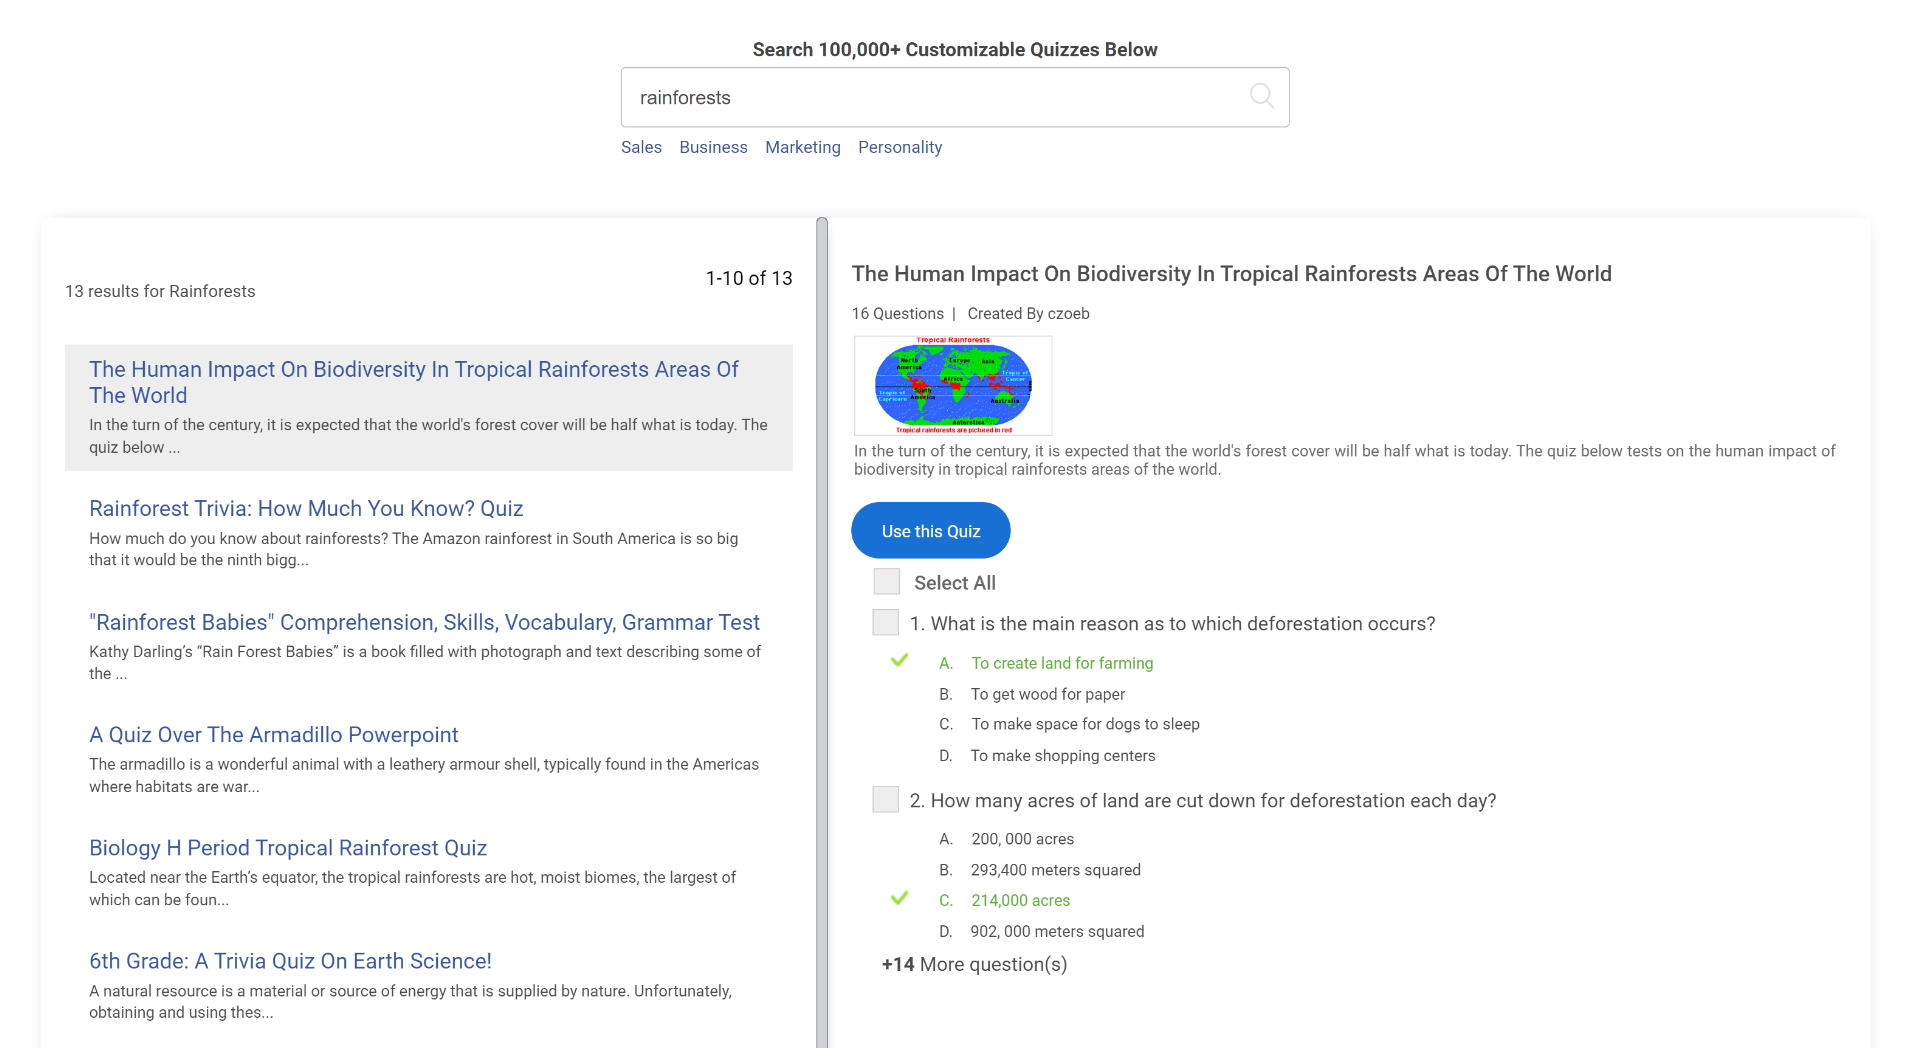Expand the +14 More question(s) text
This screenshot has width=1920, height=1048.
[974, 964]
